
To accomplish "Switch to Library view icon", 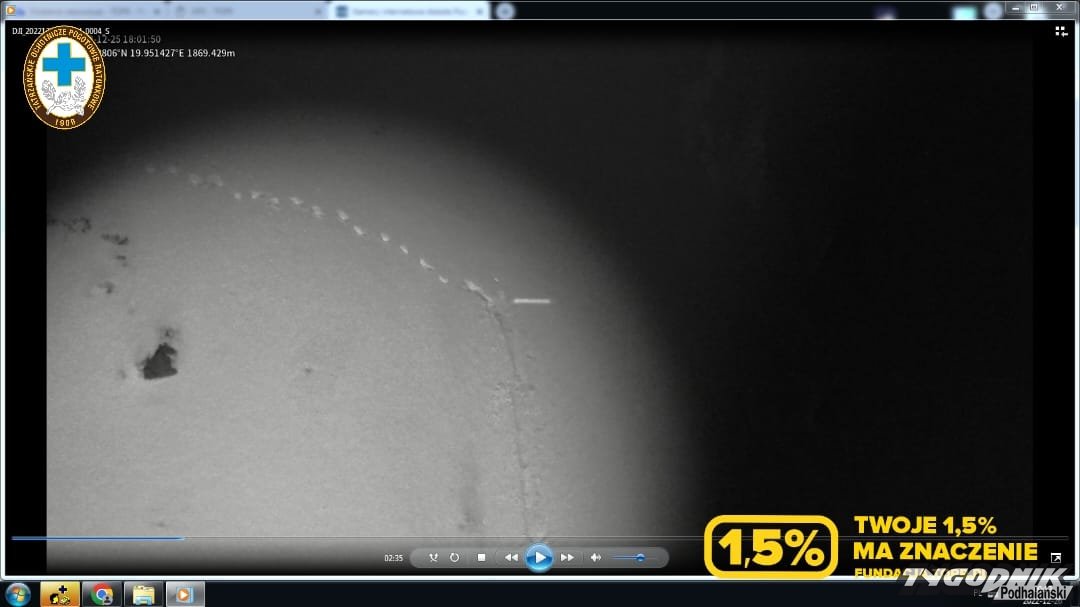I will coord(1061,31).
